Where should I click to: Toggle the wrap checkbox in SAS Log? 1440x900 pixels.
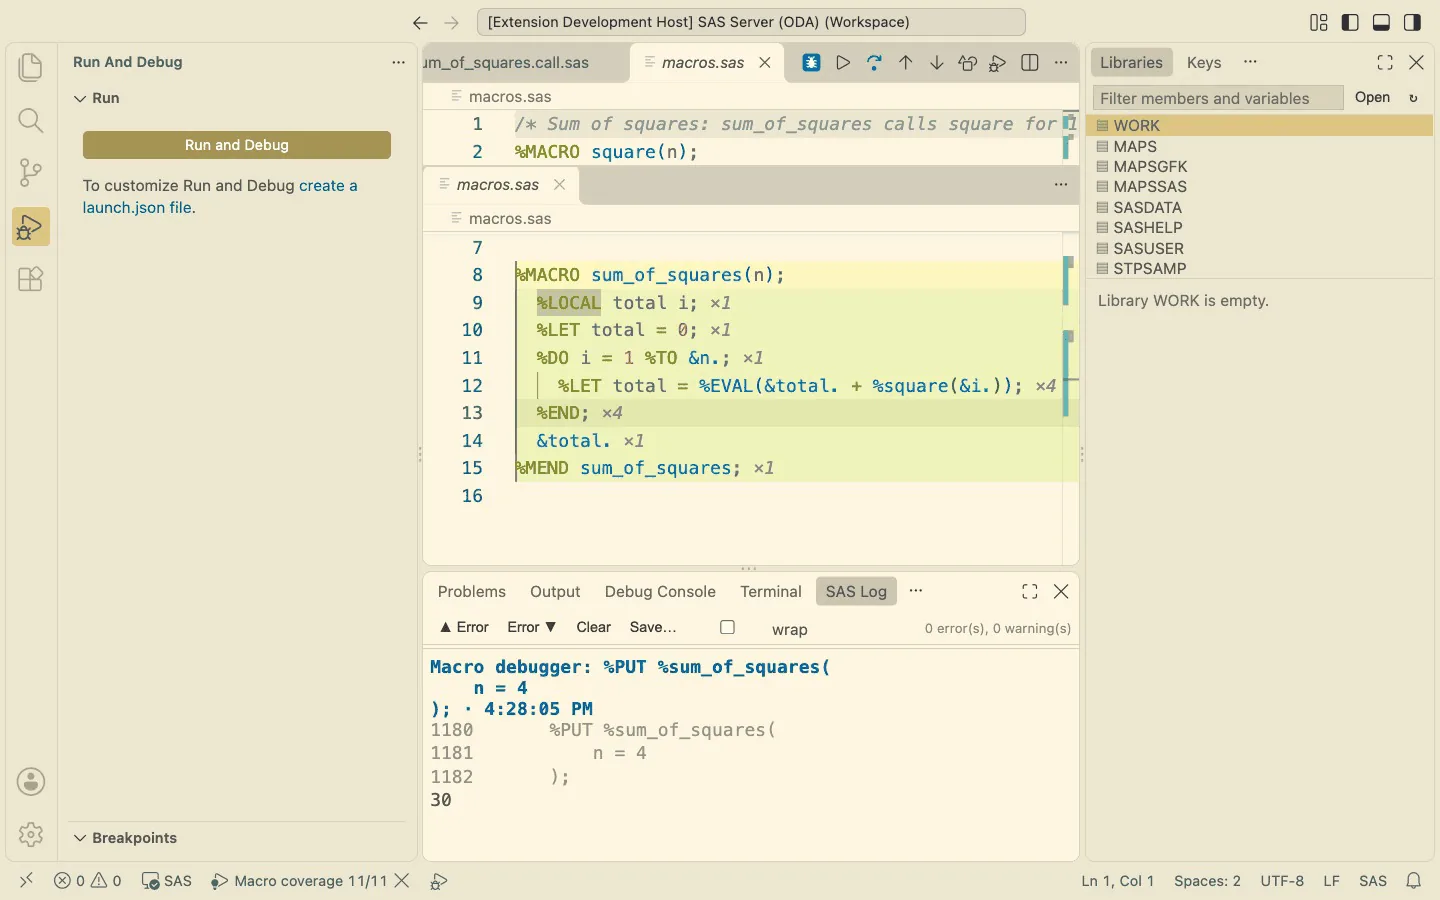click(728, 628)
